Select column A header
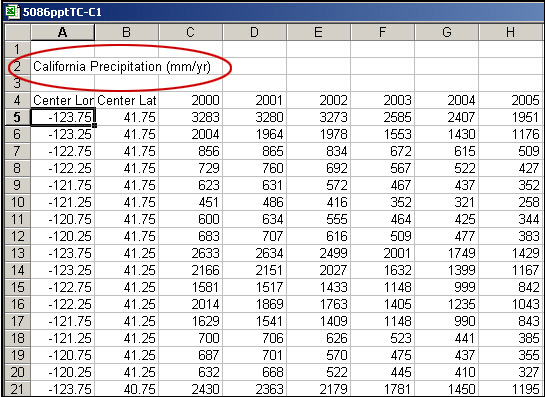The width and height of the screenshot is (545, 397). 63,32
